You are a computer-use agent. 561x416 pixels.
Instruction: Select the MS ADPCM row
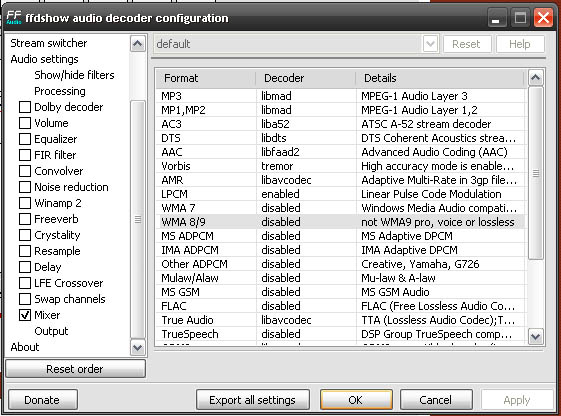tap(341, 236)
